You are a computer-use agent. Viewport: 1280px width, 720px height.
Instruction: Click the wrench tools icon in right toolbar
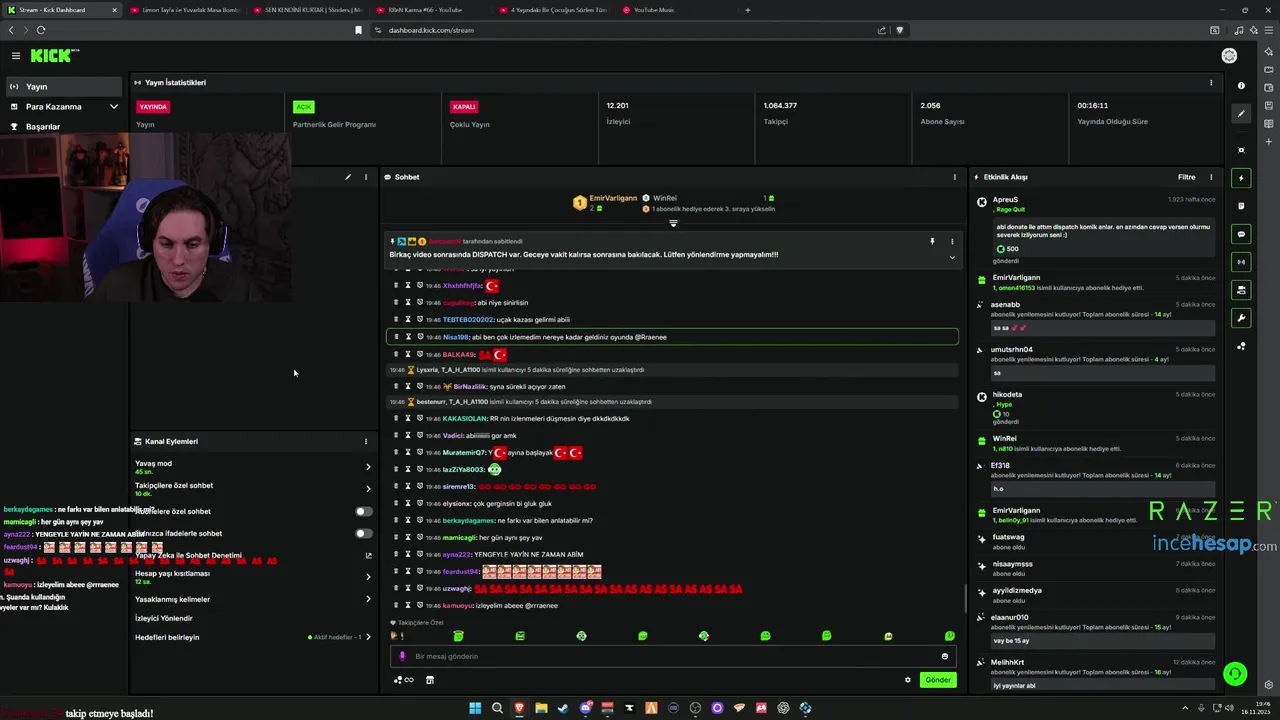1241,318
